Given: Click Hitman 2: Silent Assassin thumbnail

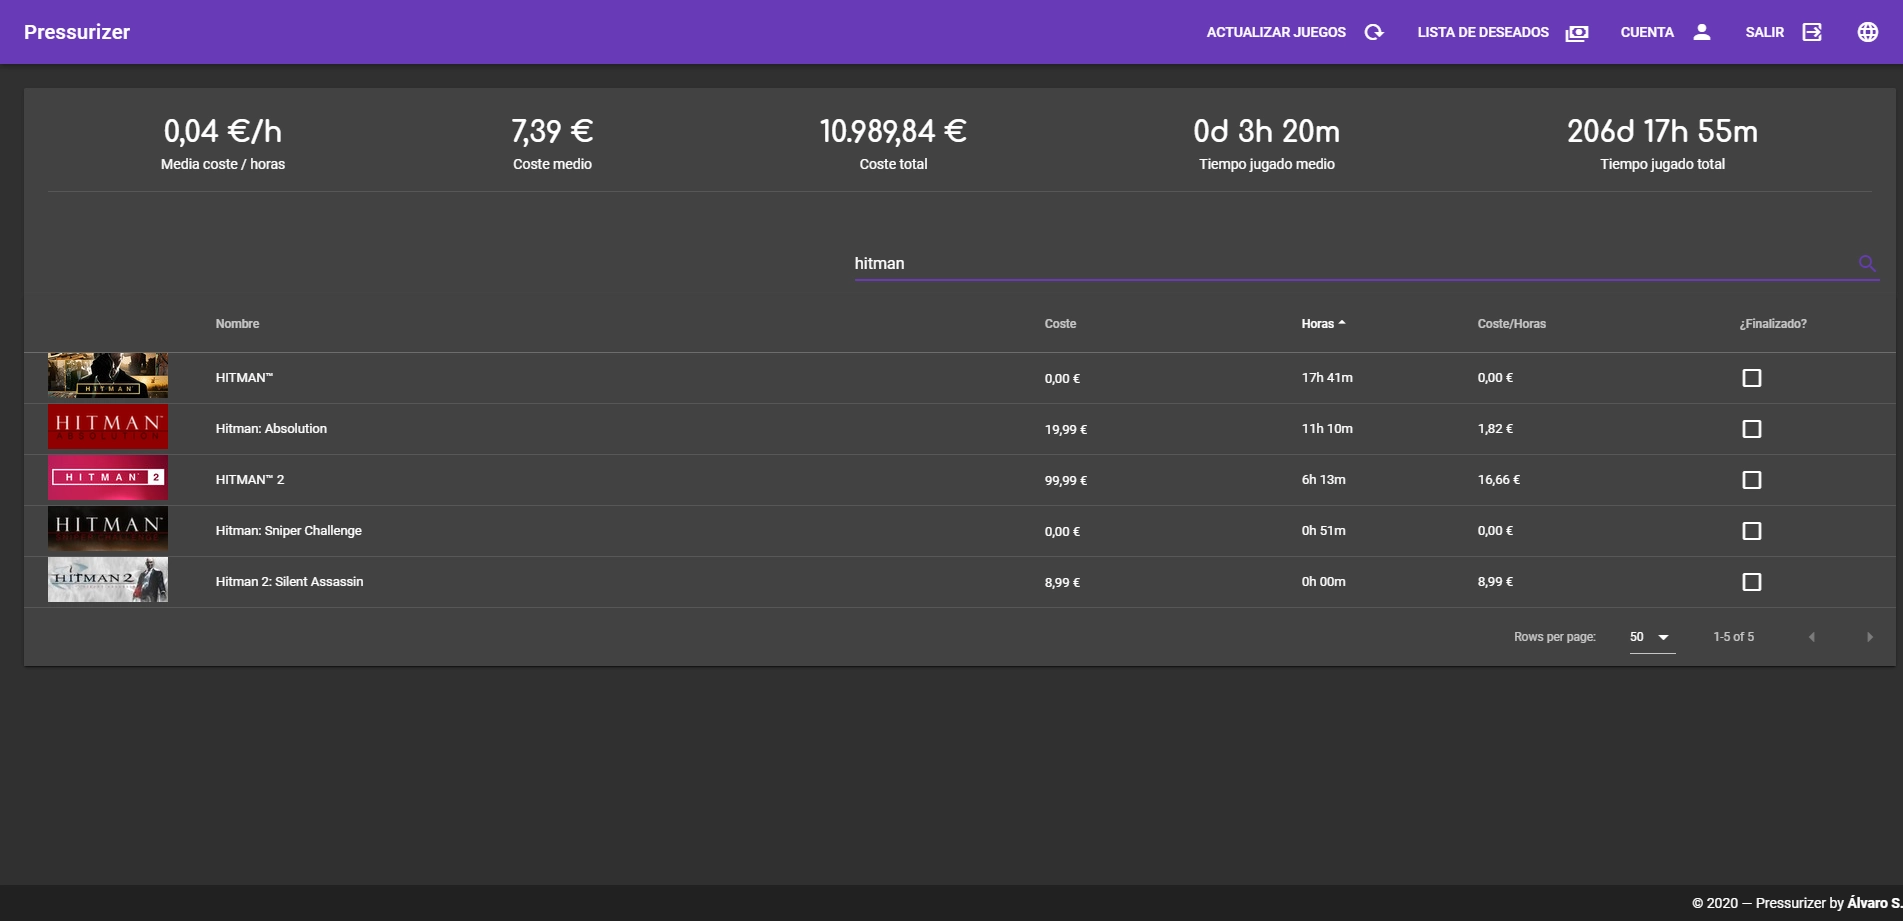Looking at the screenshot, I should [108, 579].
